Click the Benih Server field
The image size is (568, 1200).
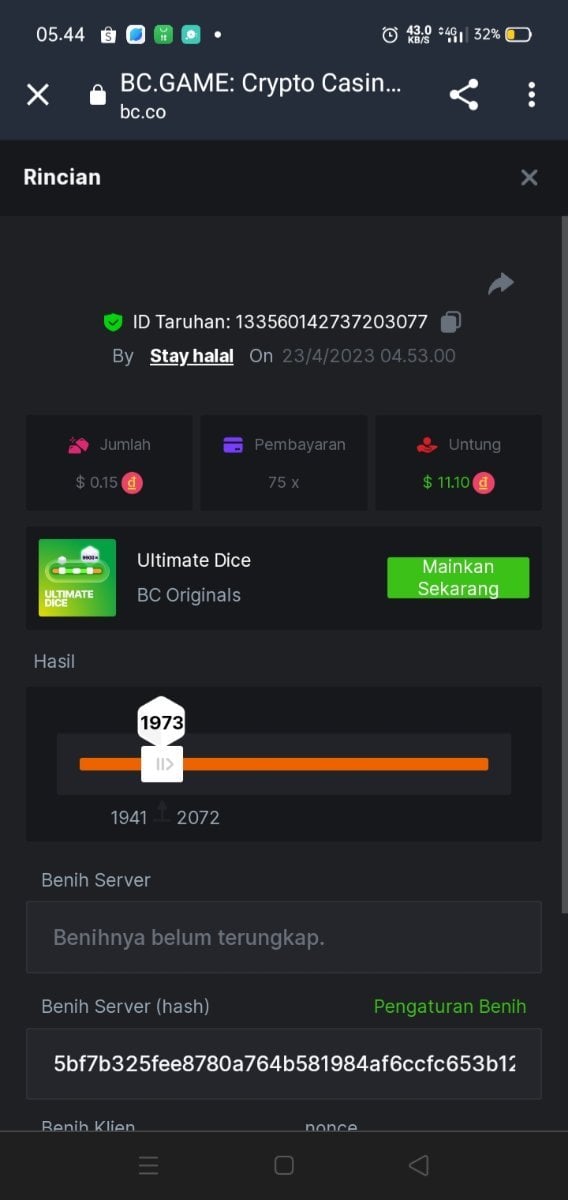[284, 937]
